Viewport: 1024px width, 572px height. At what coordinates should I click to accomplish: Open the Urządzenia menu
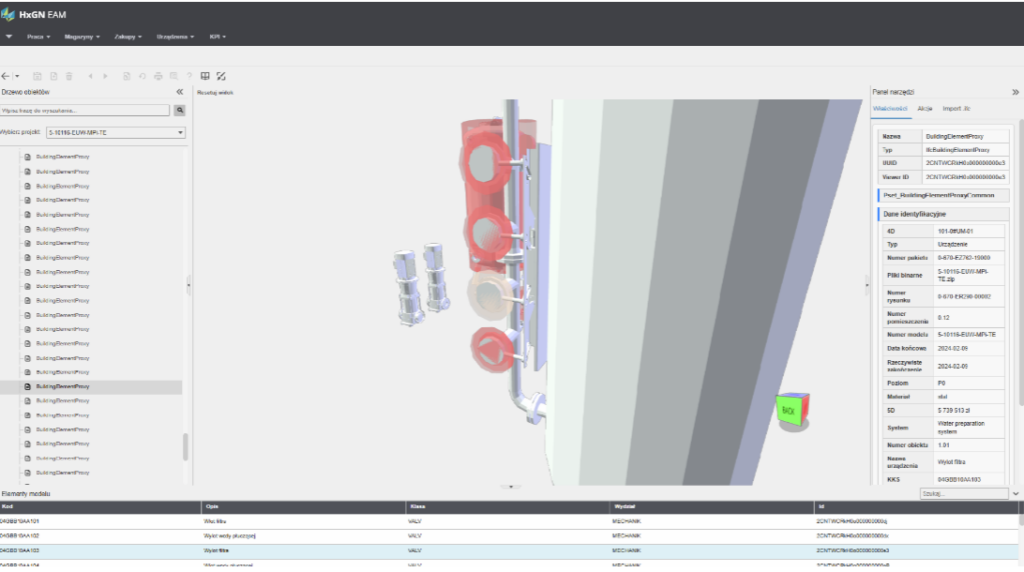175,37
